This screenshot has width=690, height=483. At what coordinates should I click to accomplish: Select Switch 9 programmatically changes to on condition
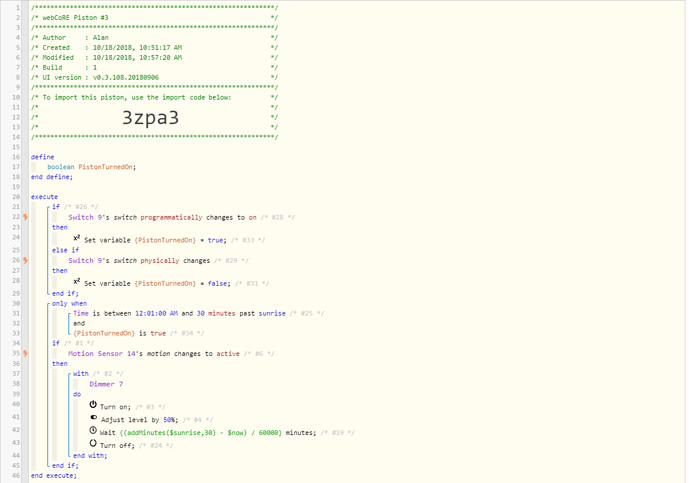pos(162,217)
